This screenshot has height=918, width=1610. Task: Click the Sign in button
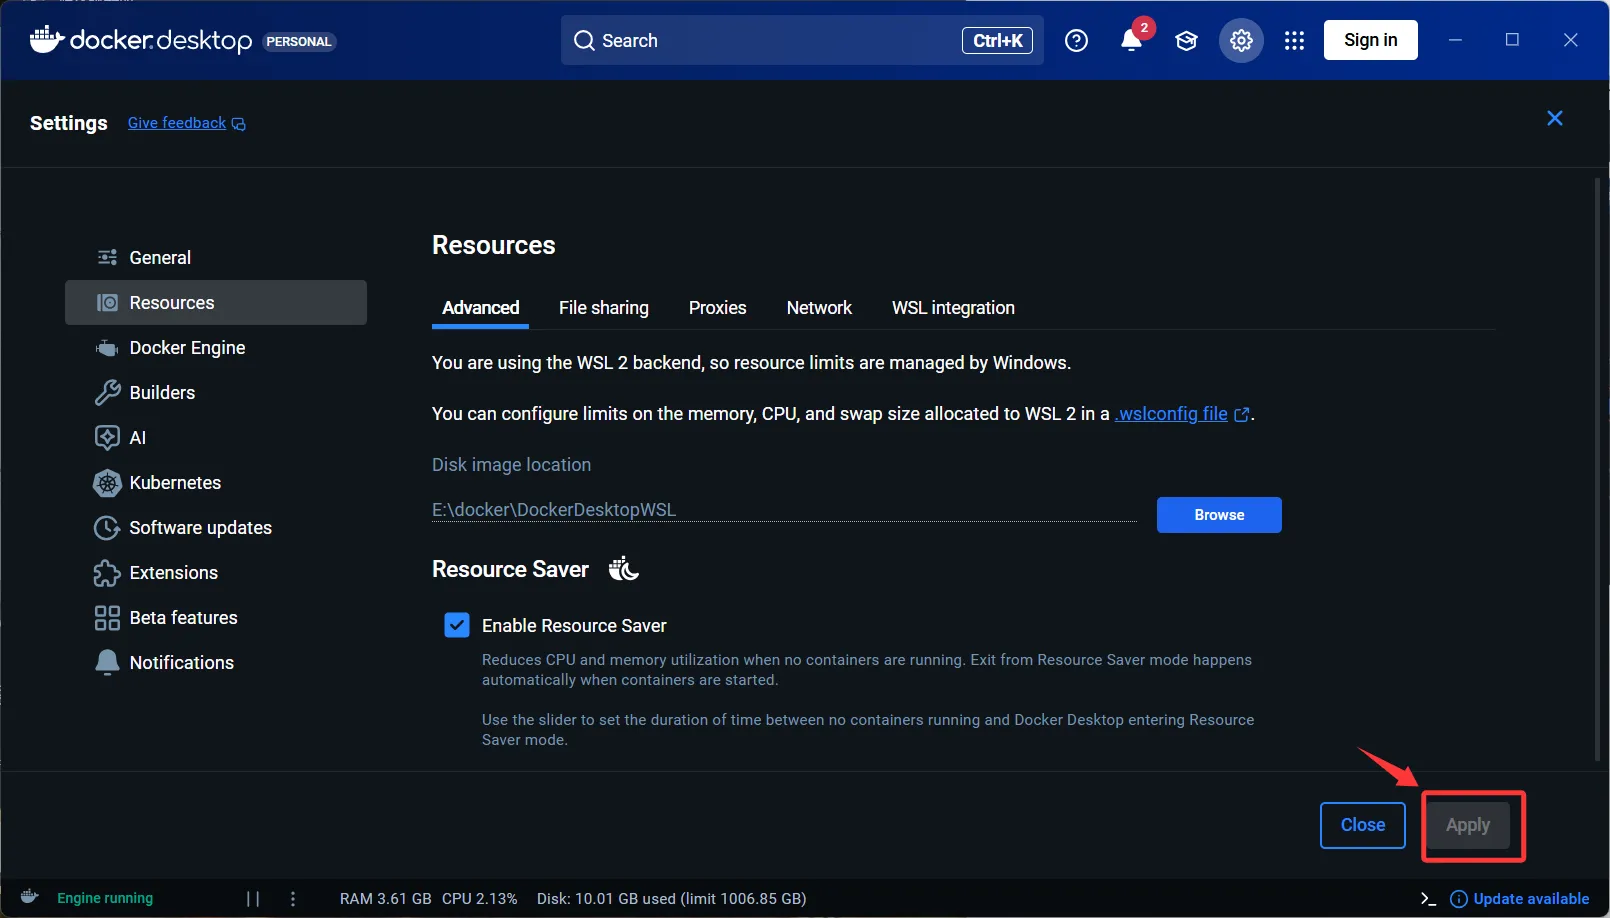coord(1371,40)
